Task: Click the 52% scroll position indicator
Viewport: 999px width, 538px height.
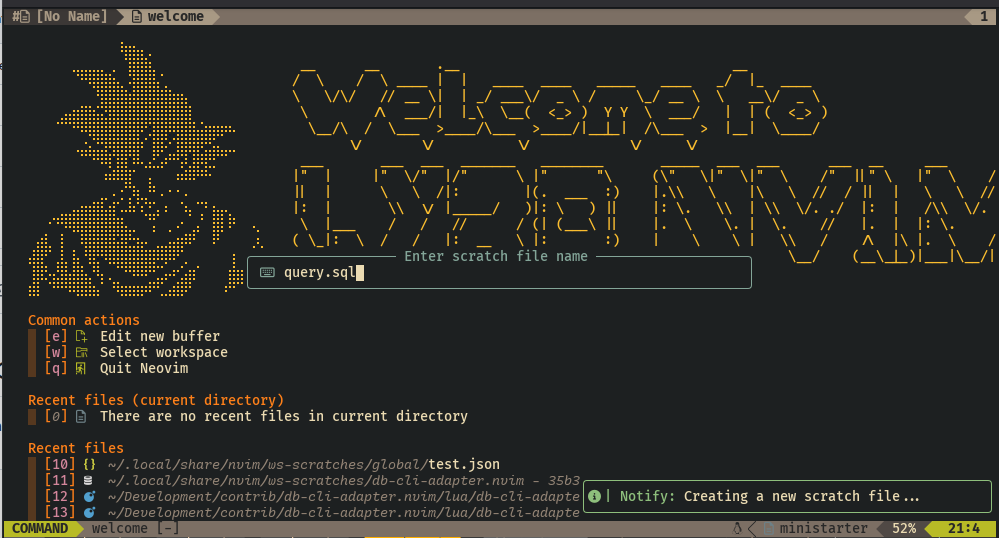Action: coord(903,528)
